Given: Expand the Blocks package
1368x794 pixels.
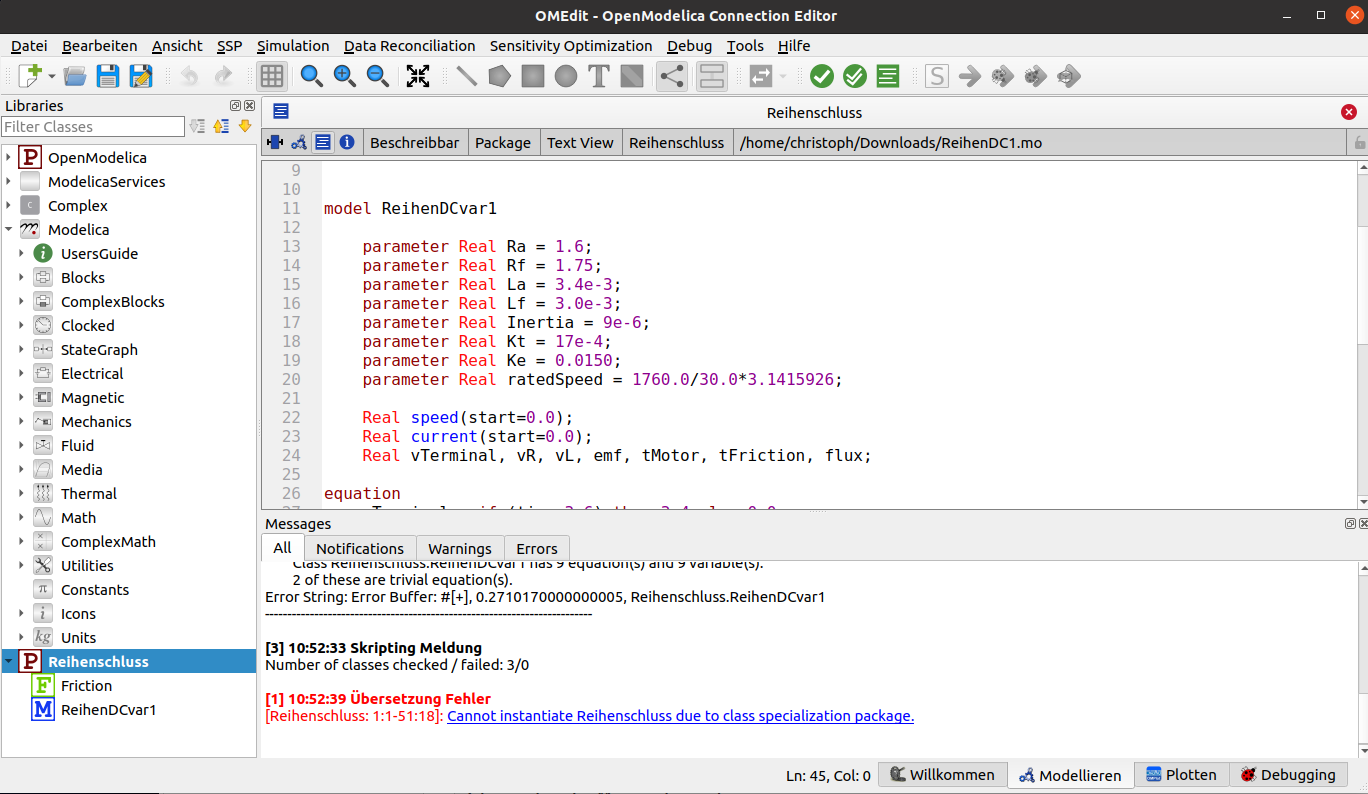Looking at the screenshot, I should pyautogui.click(x=22, y=278).
